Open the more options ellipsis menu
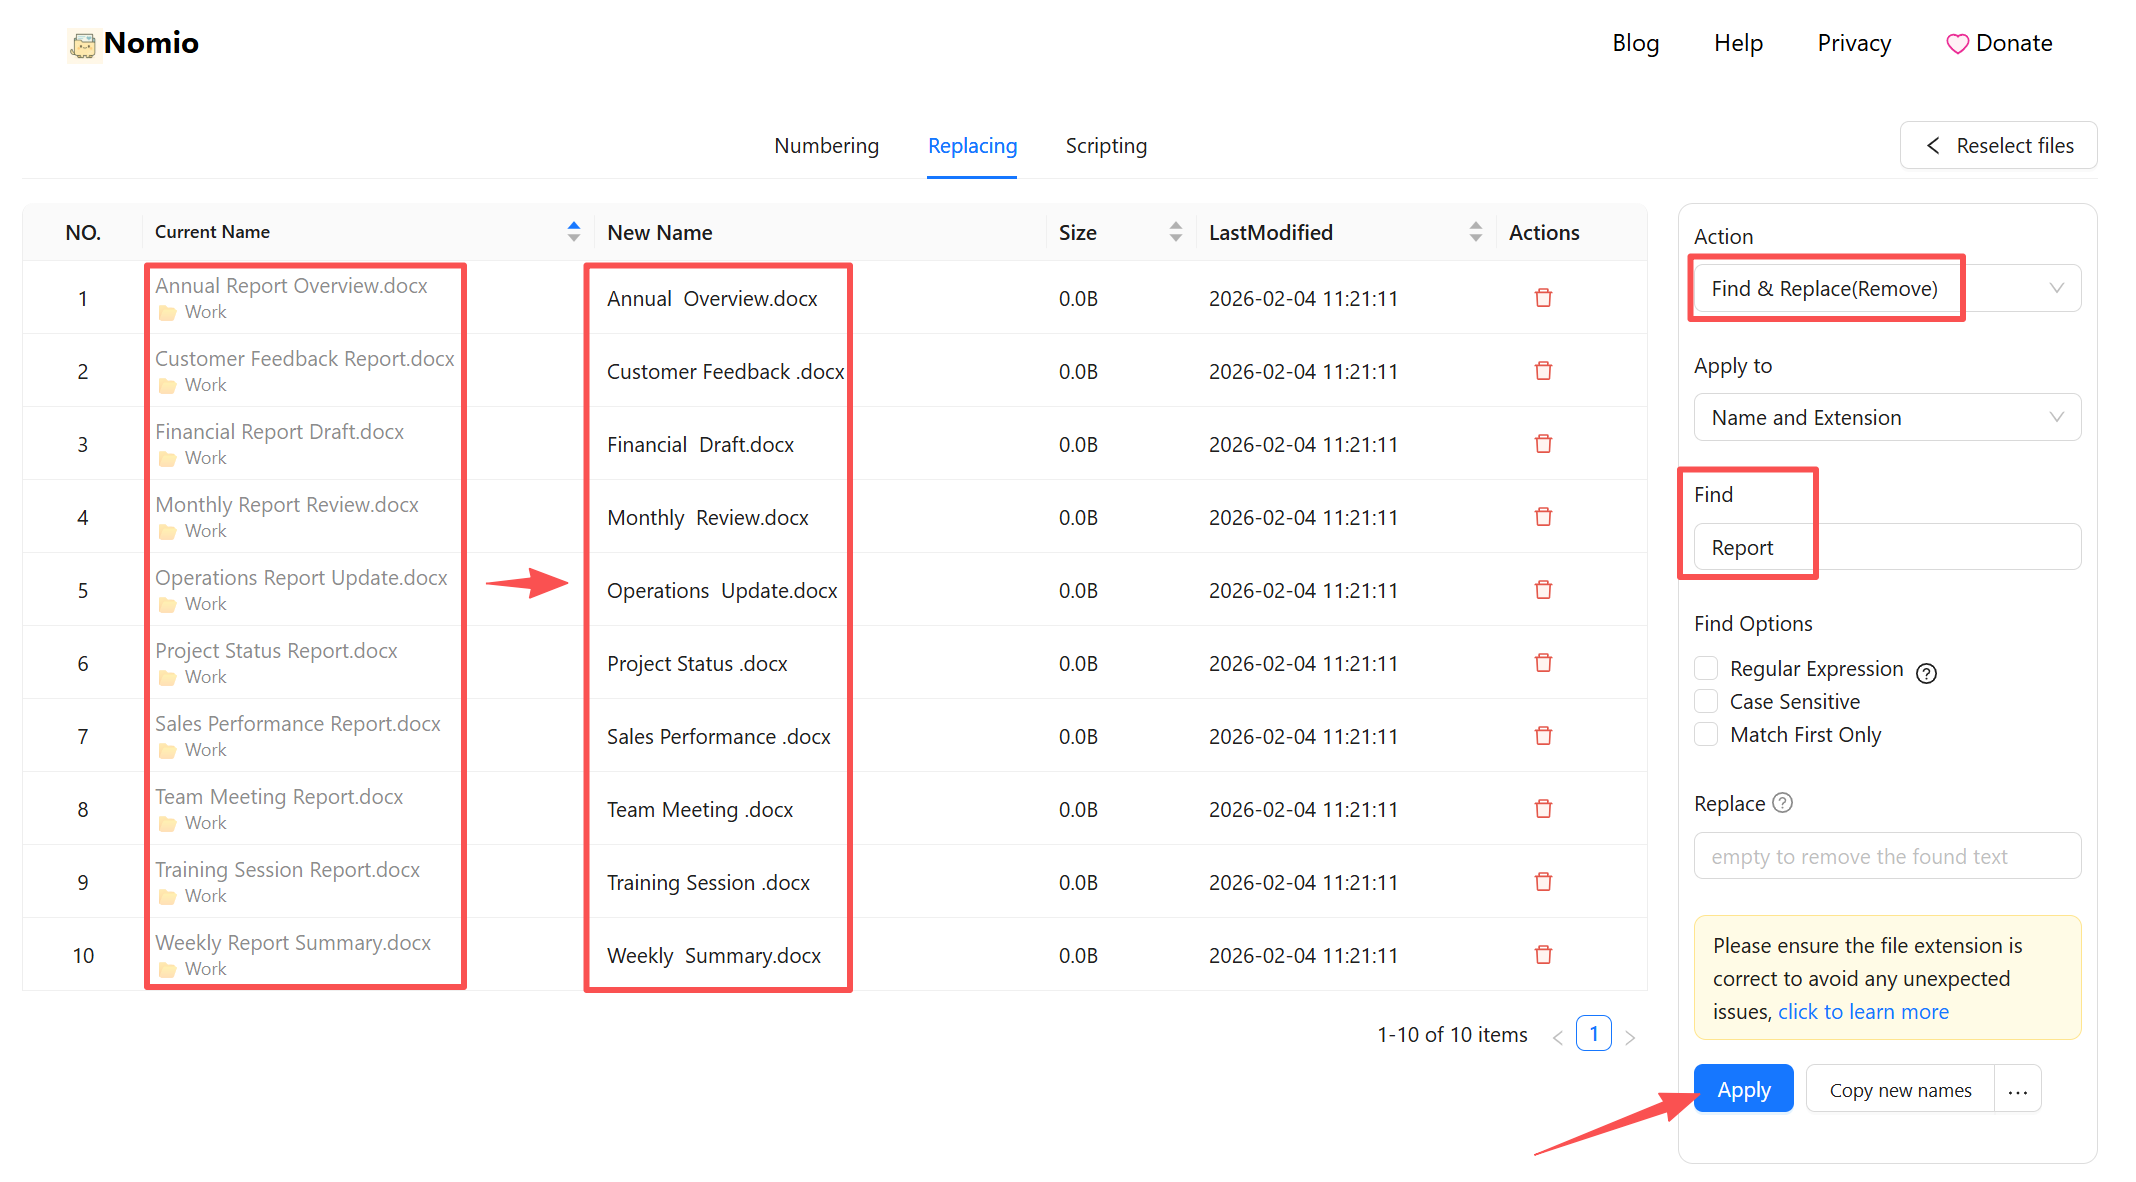The image size is (2136, 1182). pos(2017,1090)
